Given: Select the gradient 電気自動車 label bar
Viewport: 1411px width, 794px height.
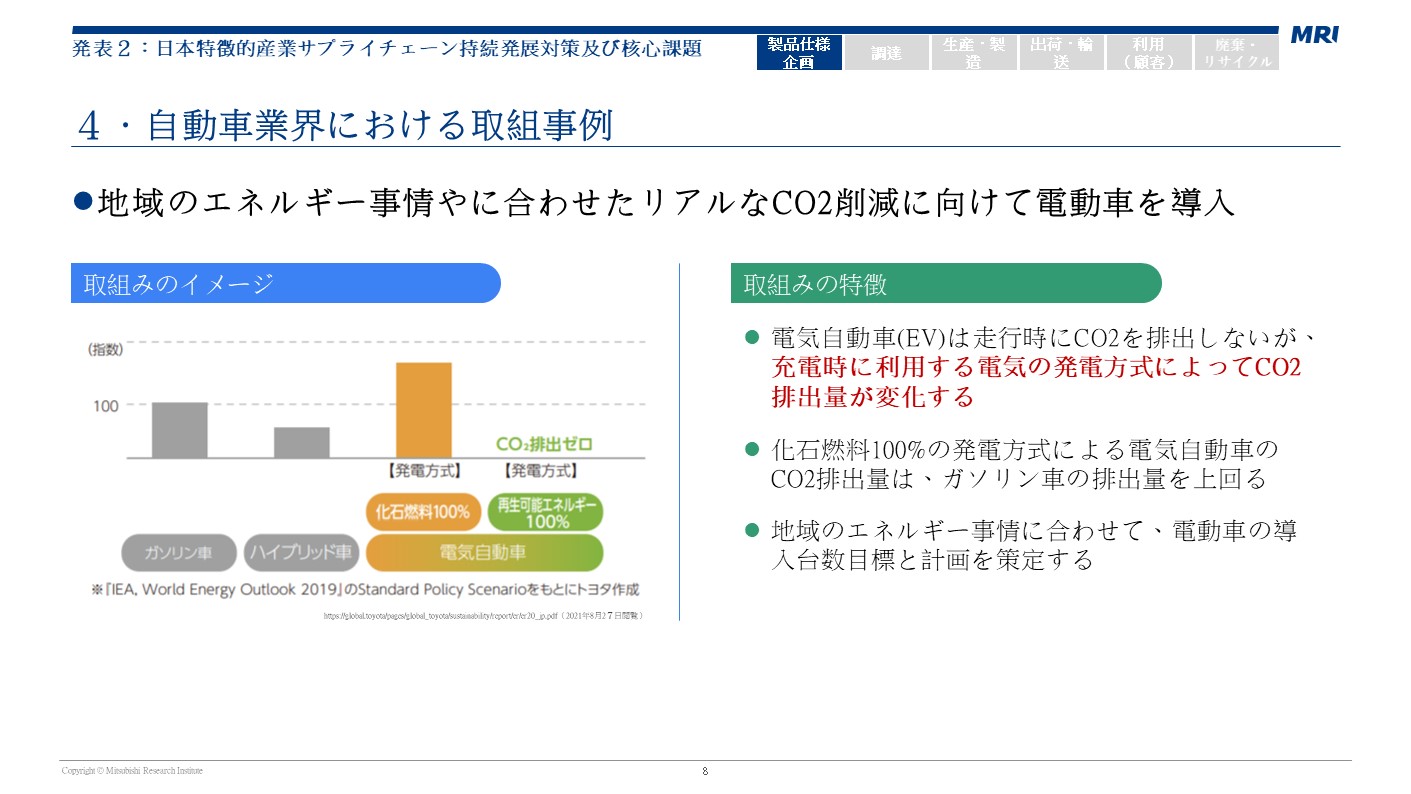Looking at the screenshot, I should click(x=484, y=552).
